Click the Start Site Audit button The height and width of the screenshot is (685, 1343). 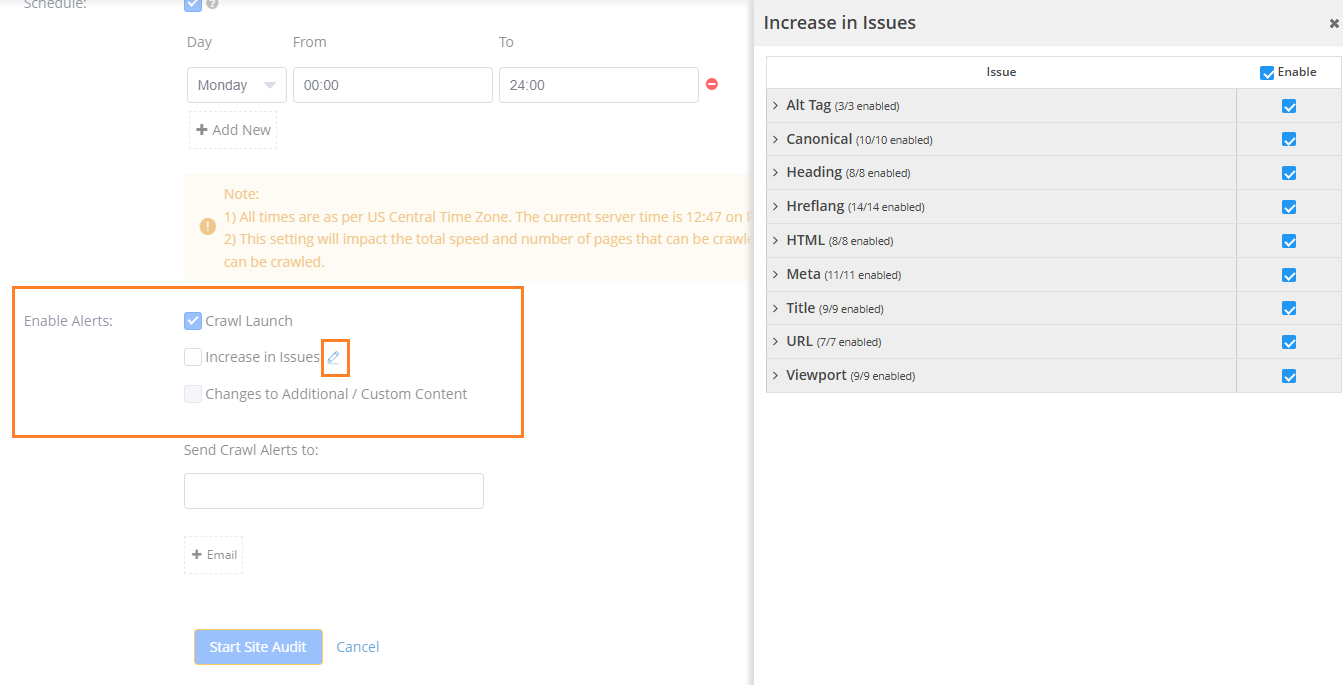pos(258,647)
